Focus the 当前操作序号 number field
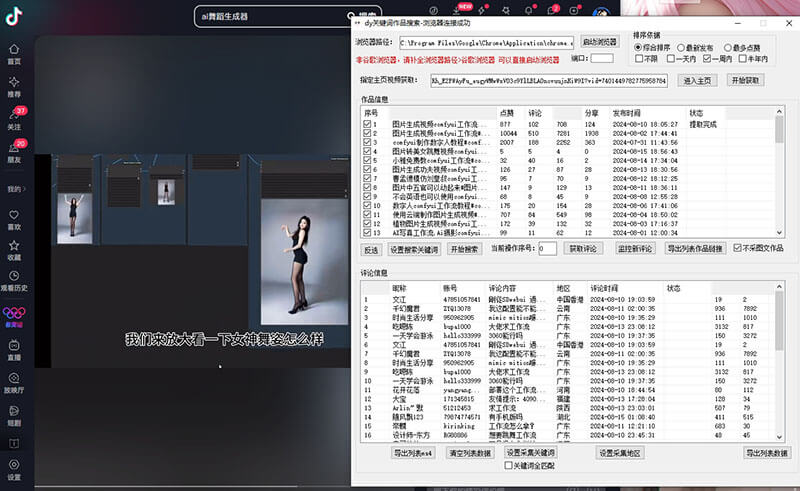 [547, 249]
